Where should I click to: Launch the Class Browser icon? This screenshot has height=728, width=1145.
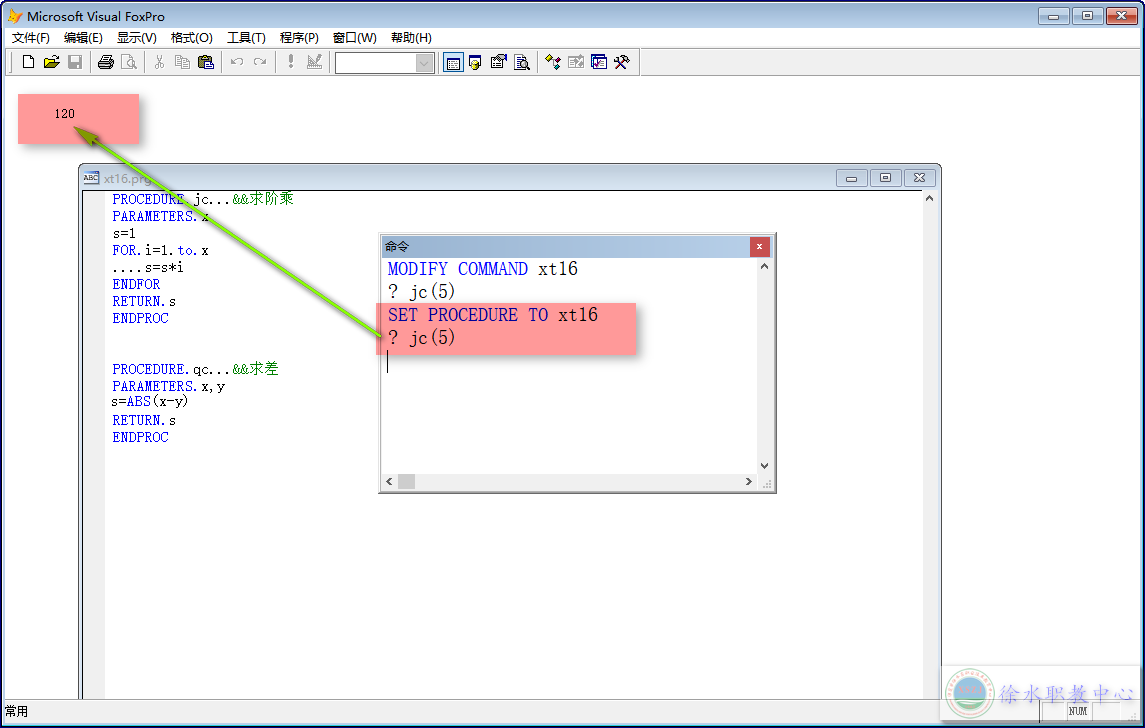553,63
